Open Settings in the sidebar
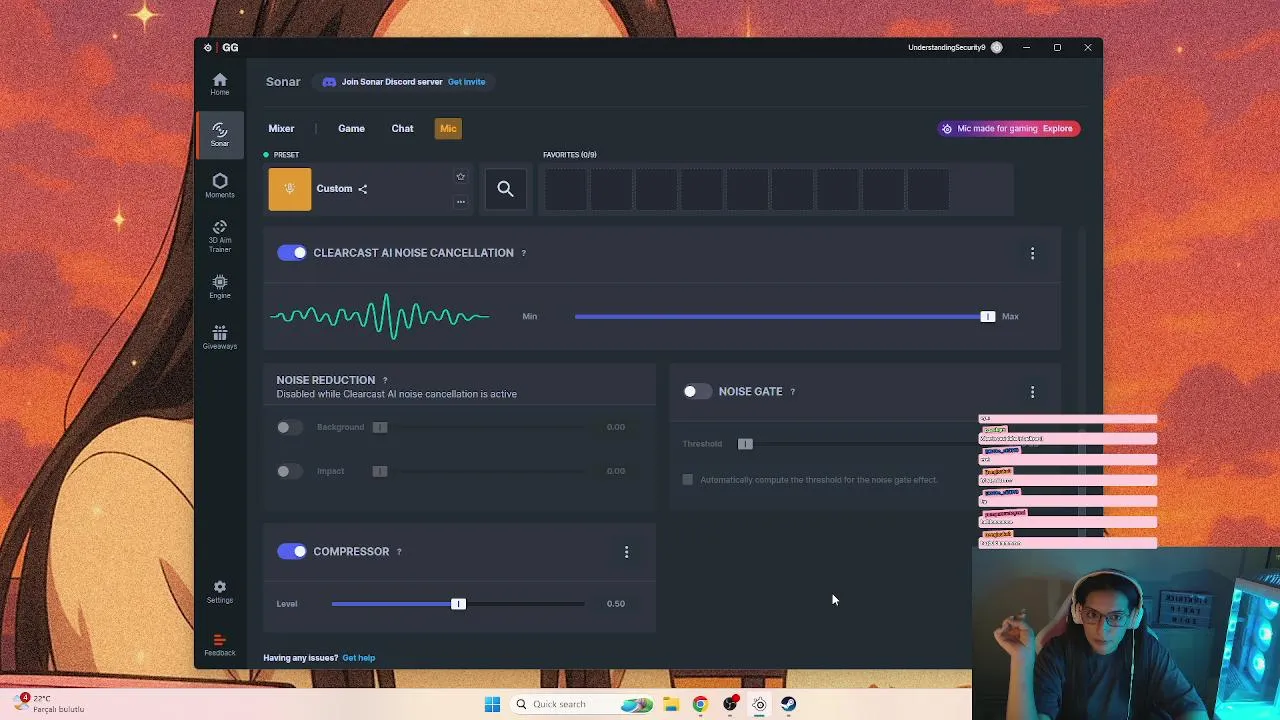The width and height of the screenshot is (1280, 720). [x=219, y=592]
